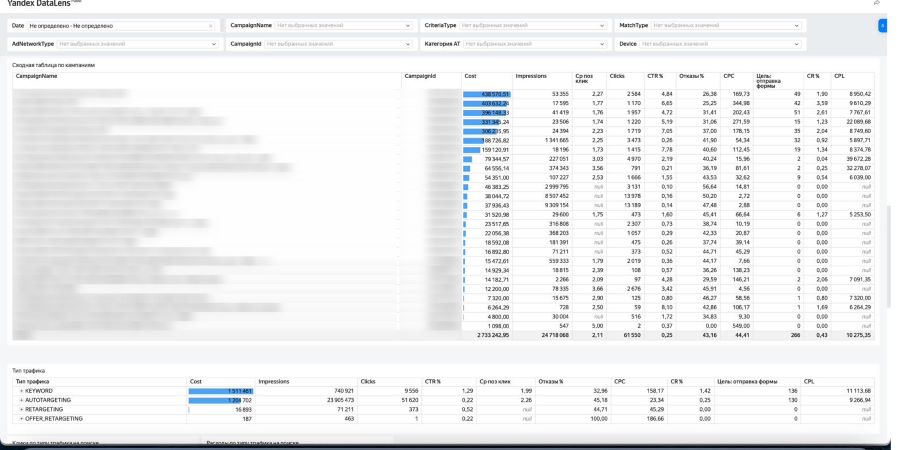Sort traffic type table by CPL header
The image size is (900, 450).
pyautogui.click(x=808, y=381)
